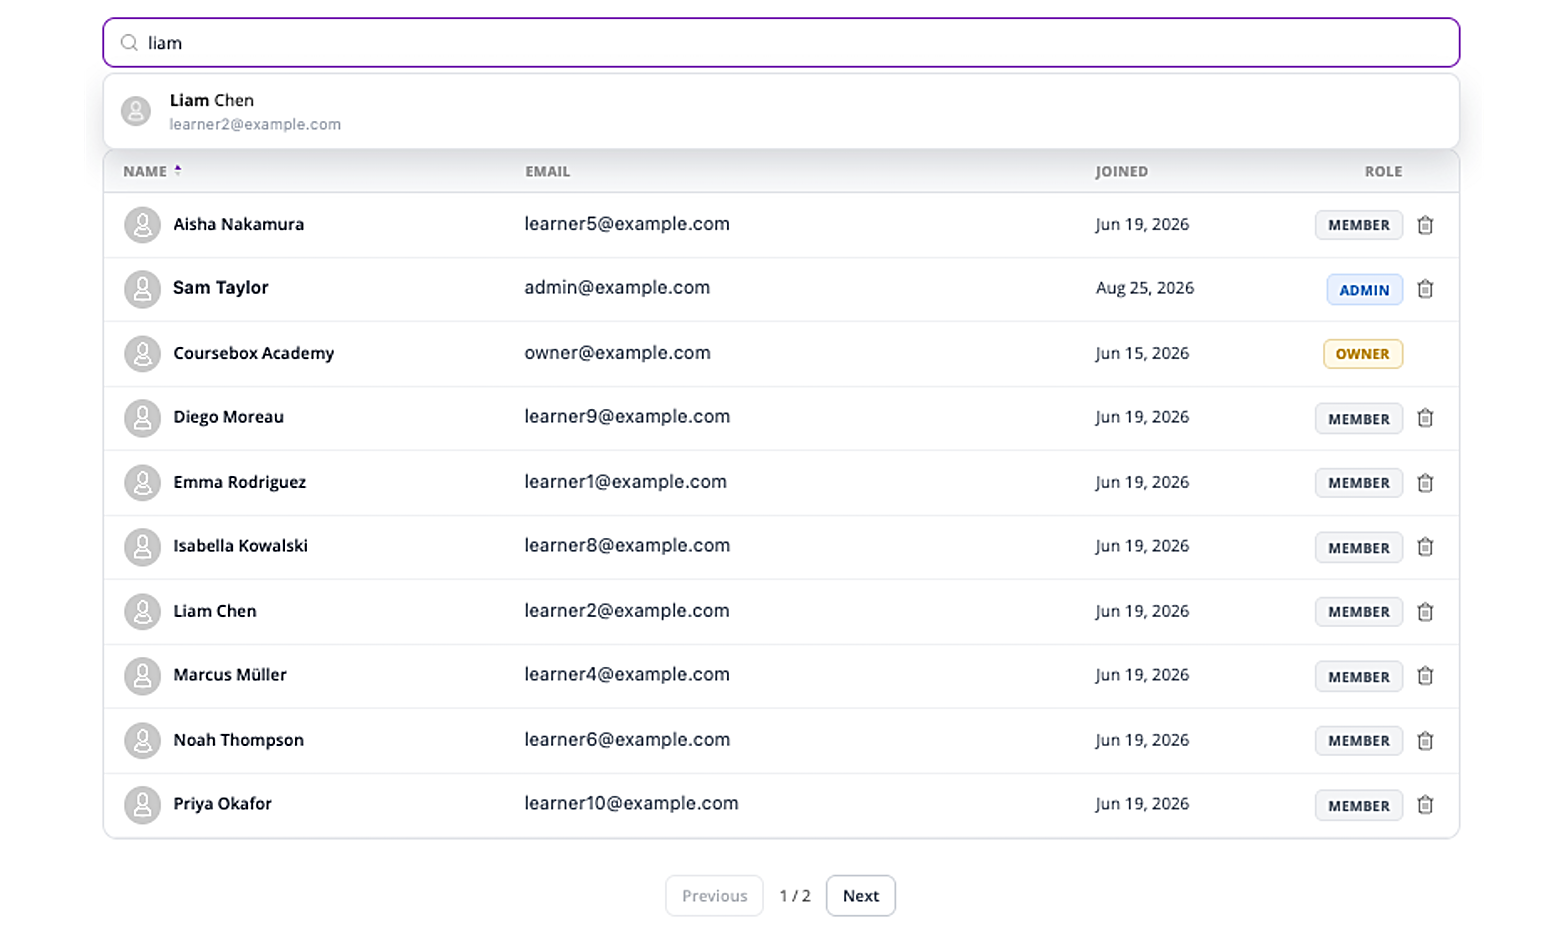The image size is (1568, 930).
Task: Click Noah Thompson name
Action: pos(238,740)
